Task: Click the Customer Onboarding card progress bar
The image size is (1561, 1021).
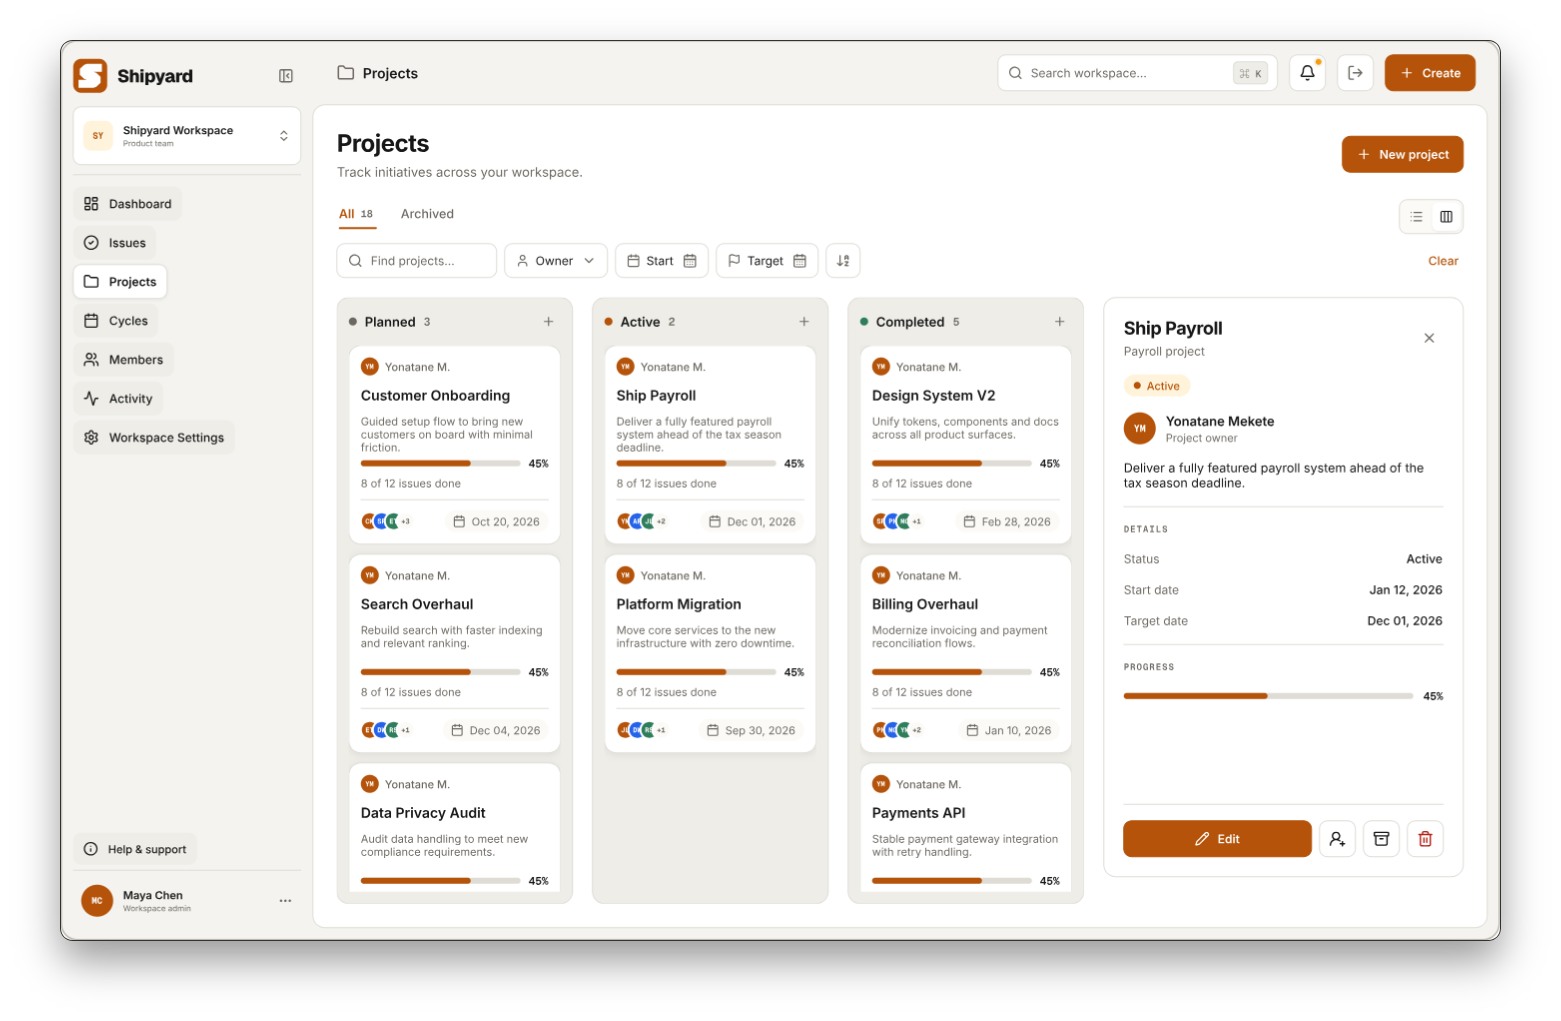Action: coord(440,464)
